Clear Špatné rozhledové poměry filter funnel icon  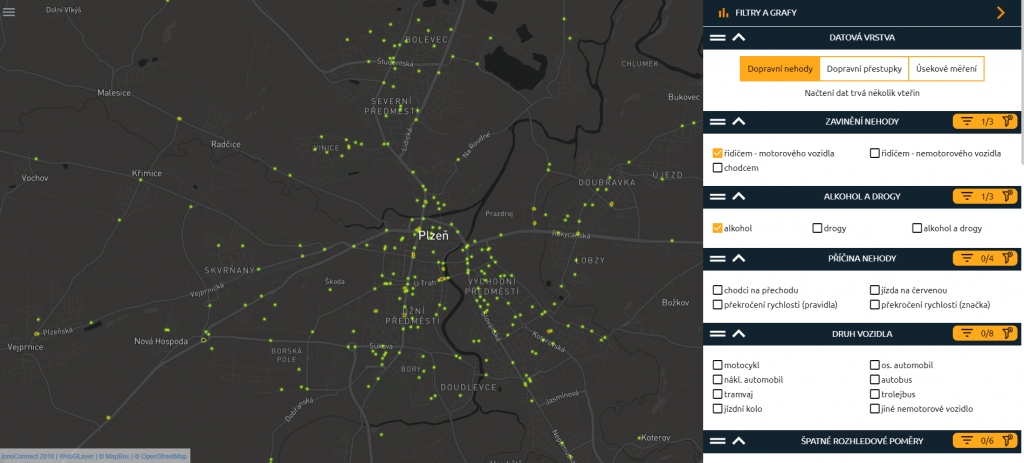1008,441
